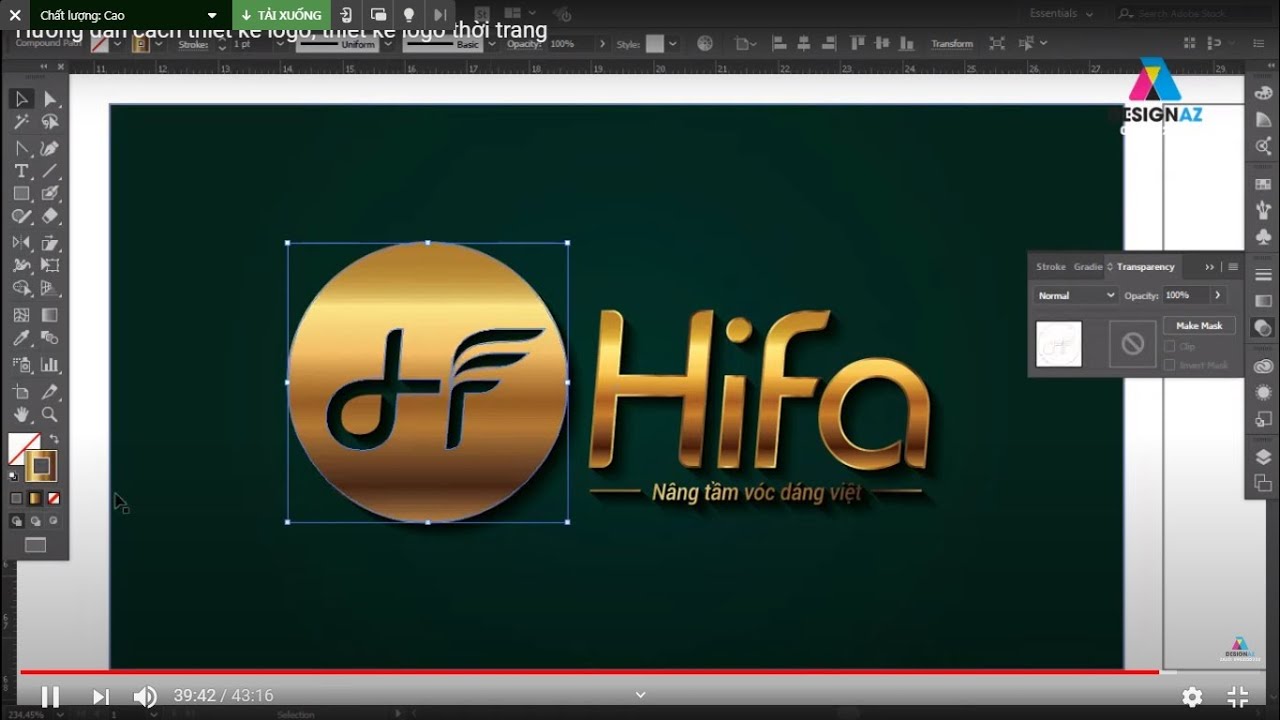This screenshot has width=1280, height=720.
Task: Select the Hand tool
Action: tap(21, 415)
